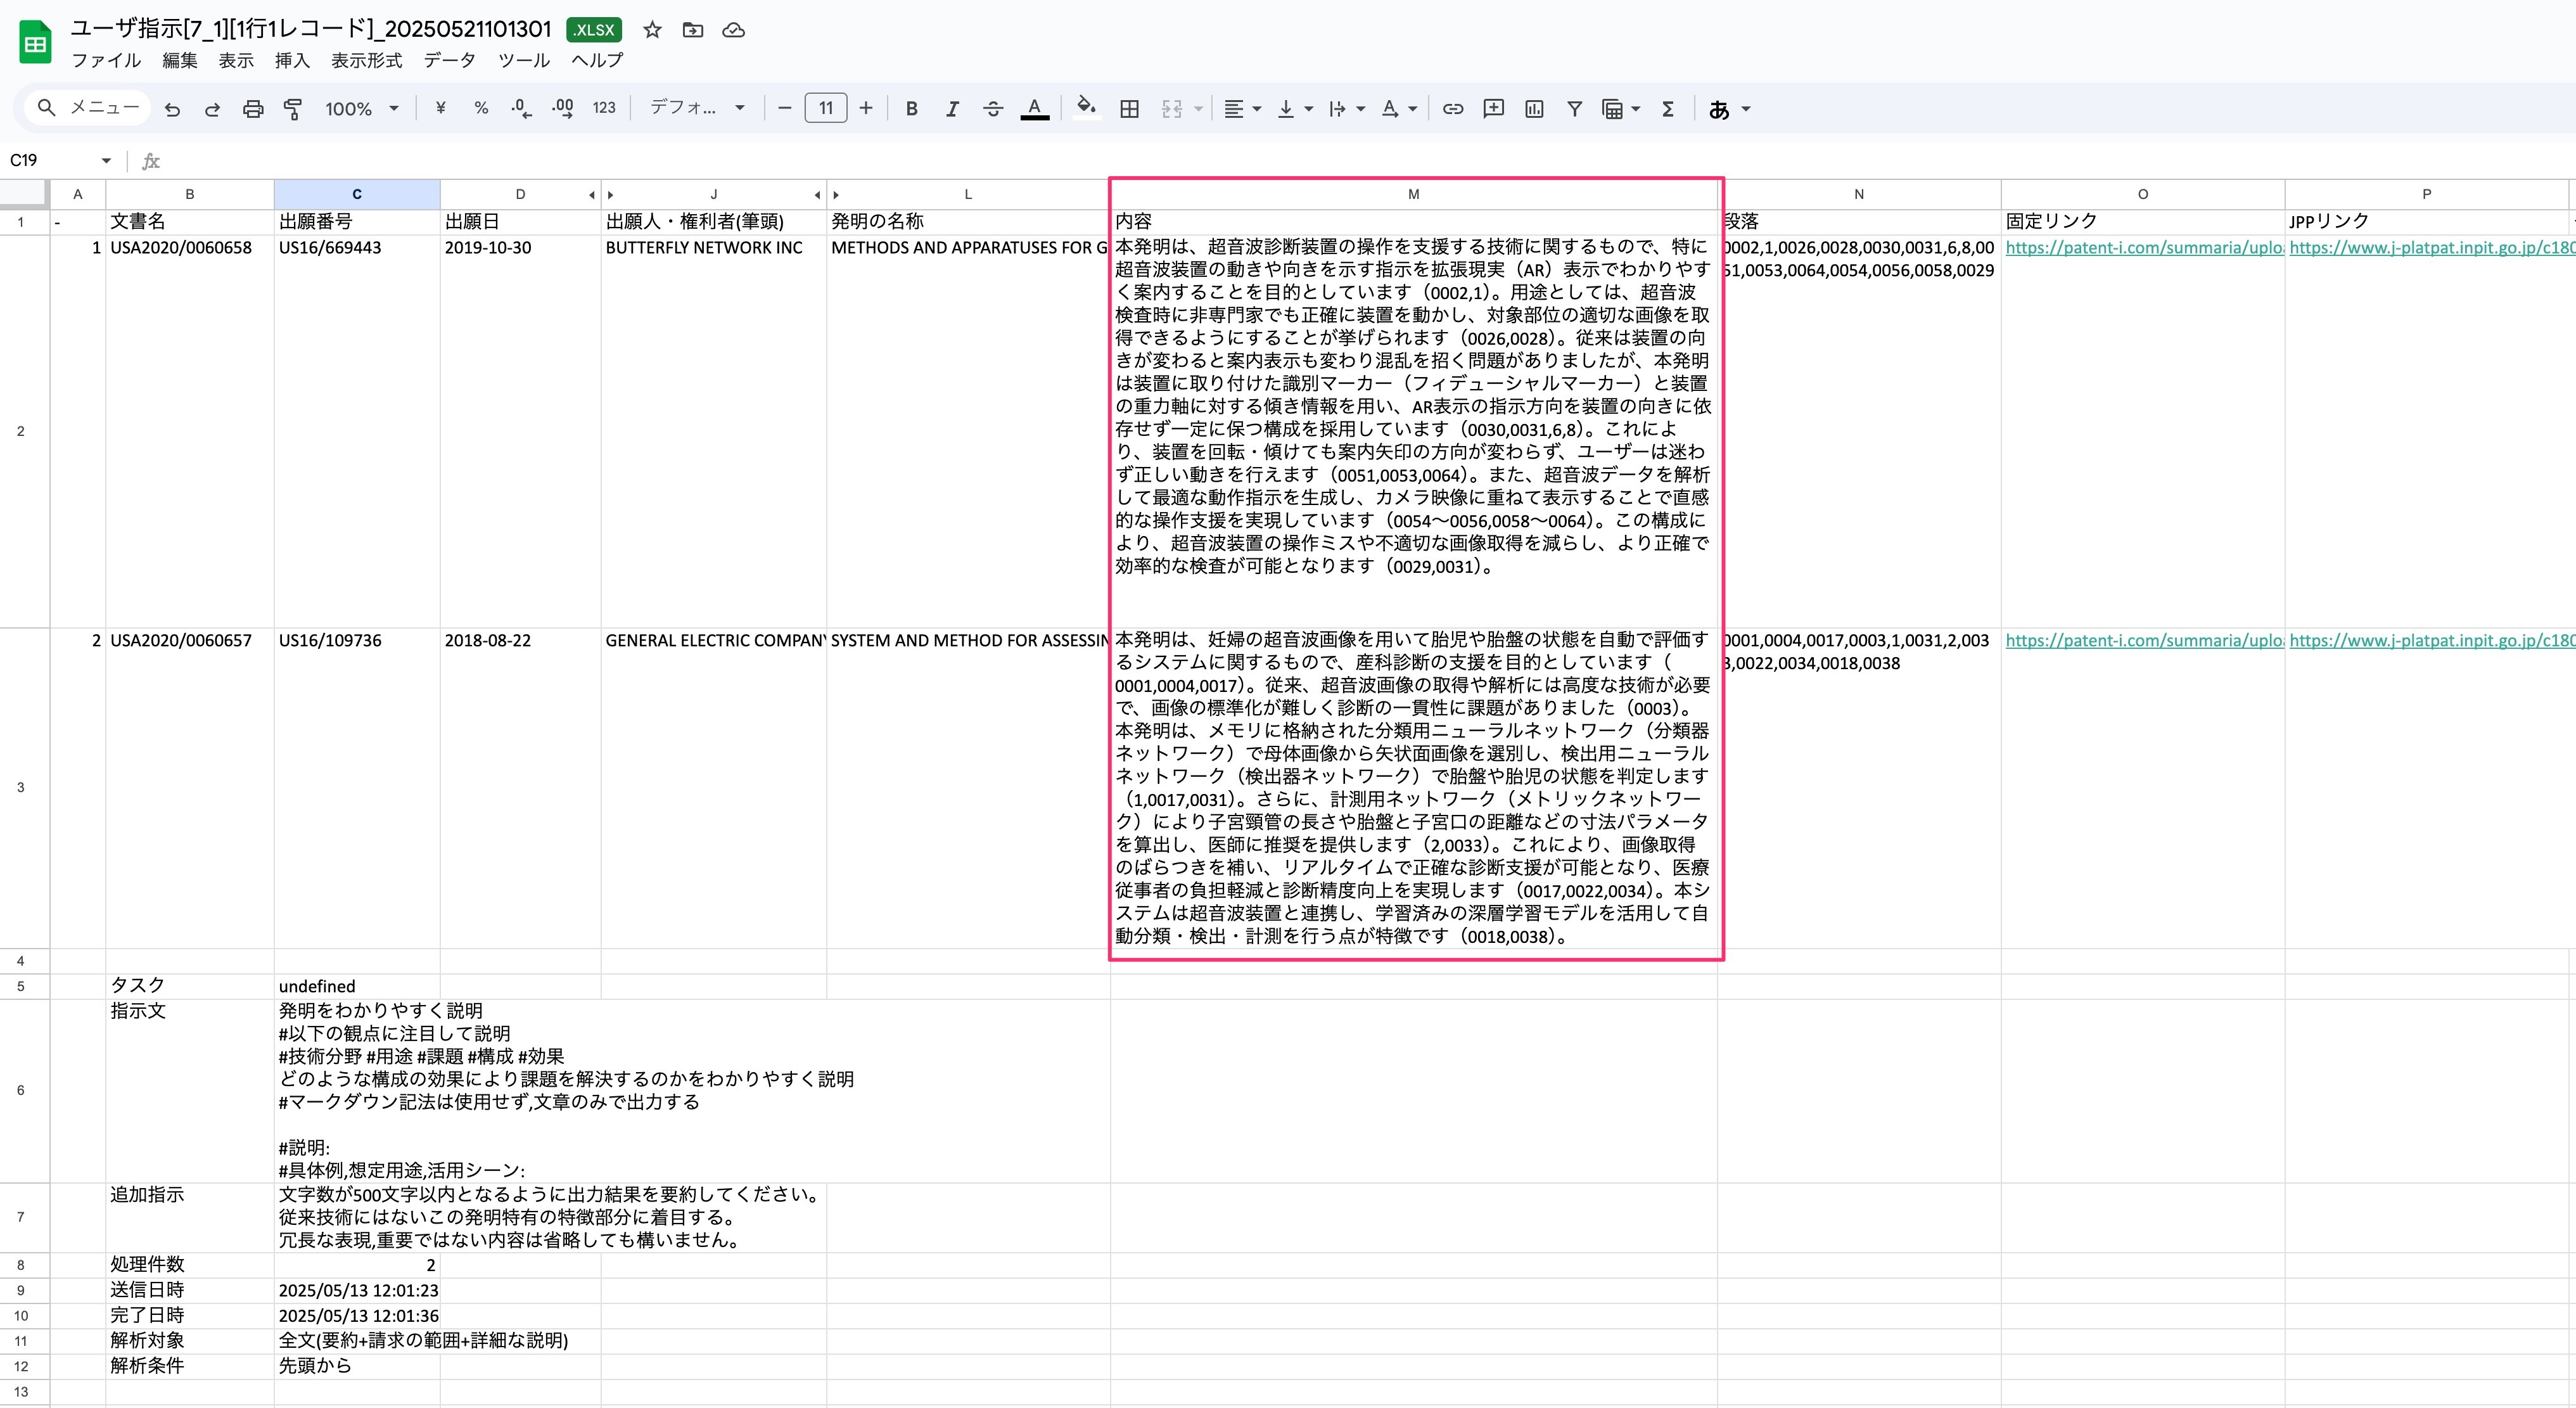Open the fill color picker
Screen dimensions: 2576x1408
[1086, 108]
